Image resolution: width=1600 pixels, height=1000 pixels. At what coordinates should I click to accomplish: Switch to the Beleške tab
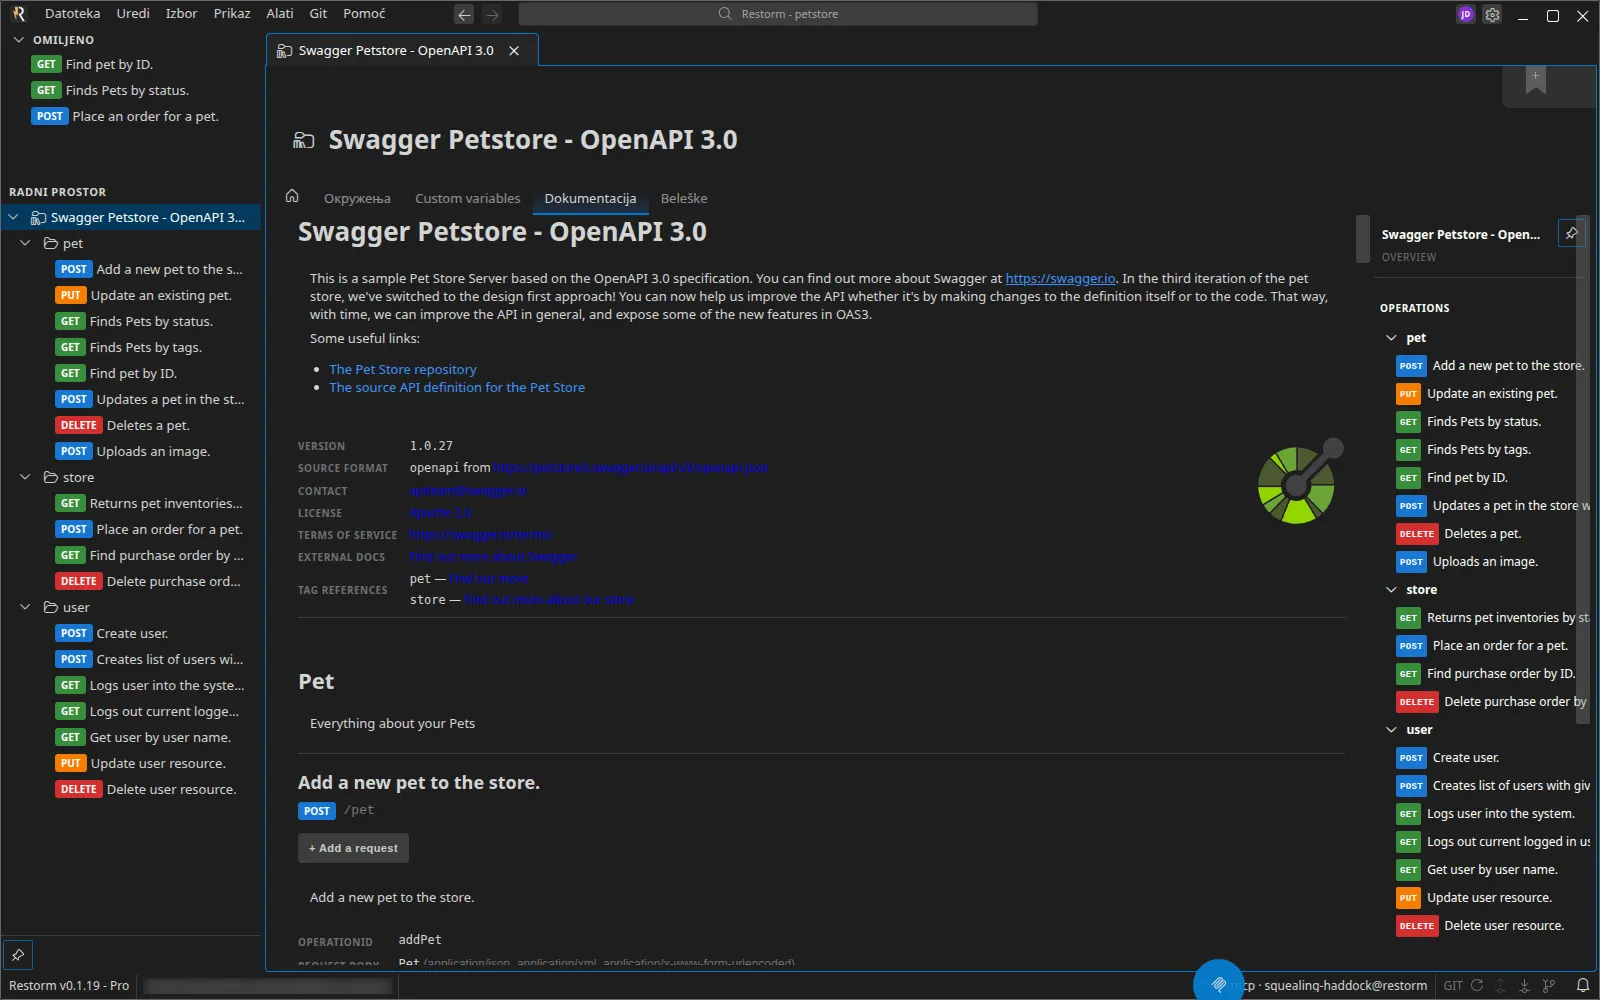pos(684,198)
